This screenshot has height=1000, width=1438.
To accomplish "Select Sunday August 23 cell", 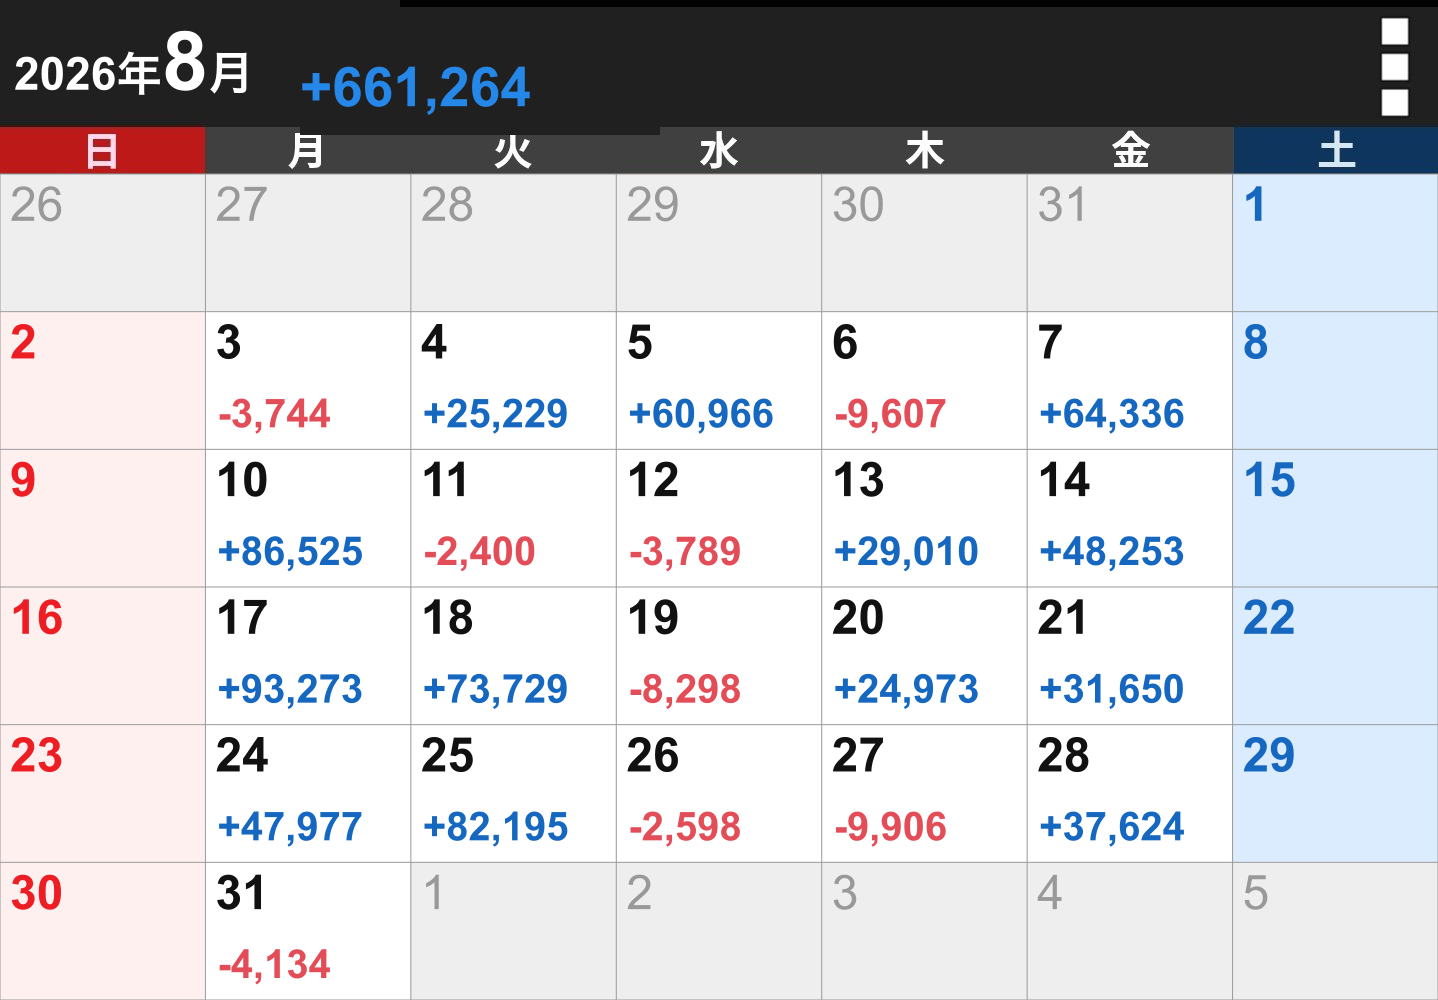I will pos(102,794).
